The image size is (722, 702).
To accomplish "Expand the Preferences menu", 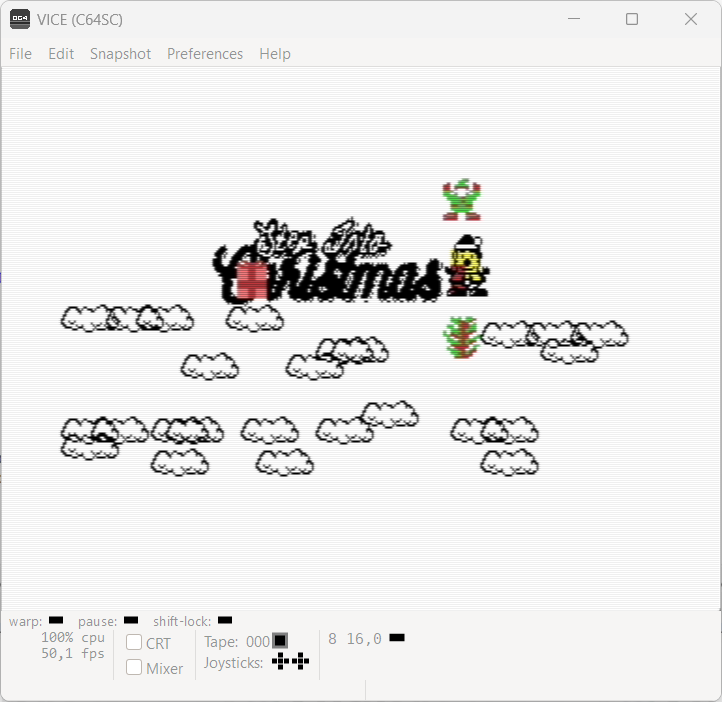I will [x=205, y=54].
